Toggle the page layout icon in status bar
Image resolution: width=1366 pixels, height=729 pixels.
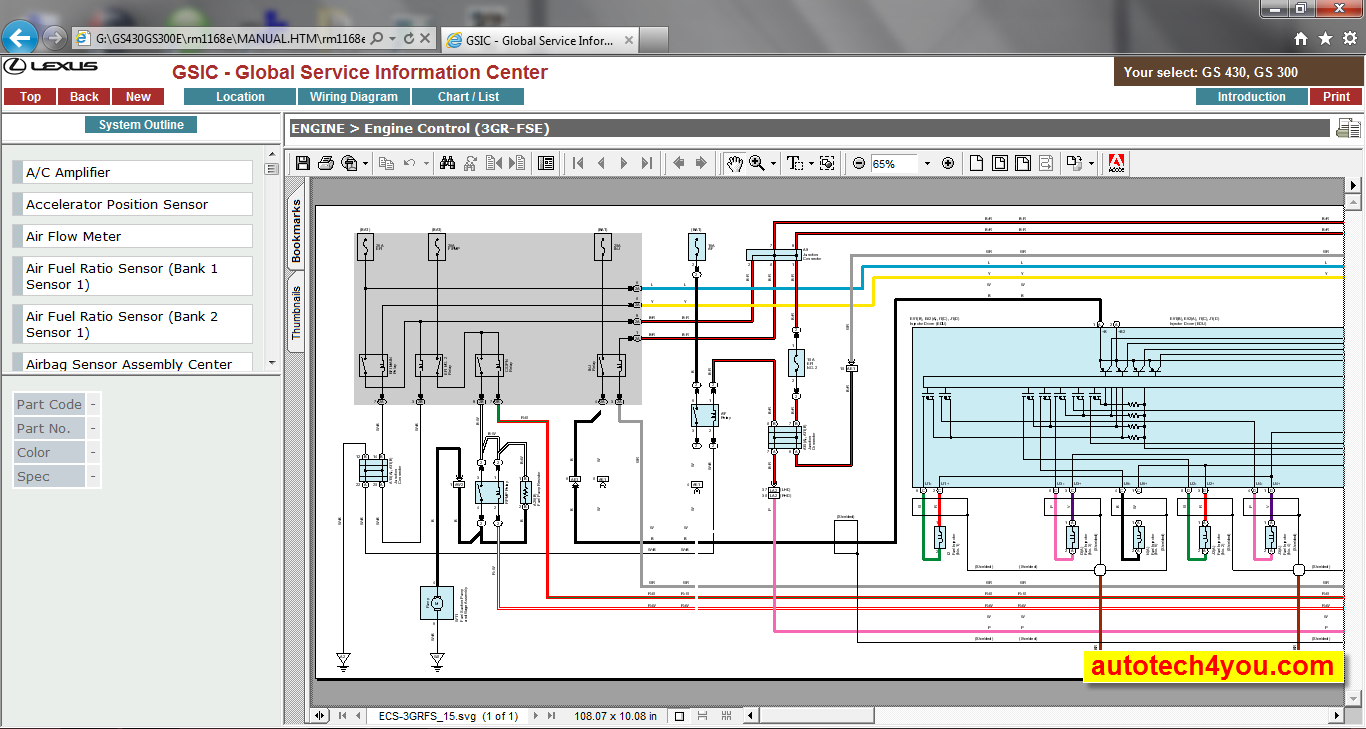tap(680, 716)
